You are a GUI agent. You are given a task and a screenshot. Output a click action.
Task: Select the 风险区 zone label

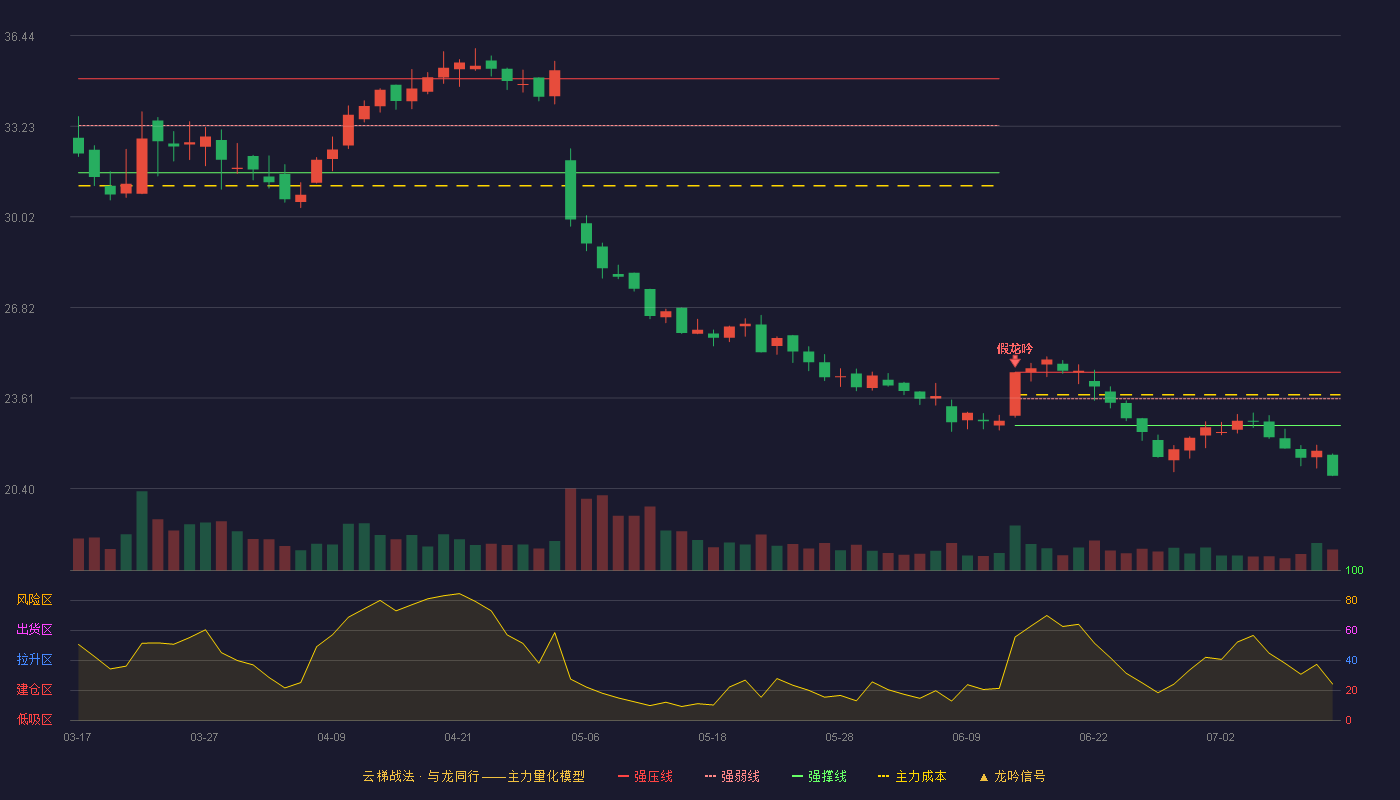tap(34, 600)
